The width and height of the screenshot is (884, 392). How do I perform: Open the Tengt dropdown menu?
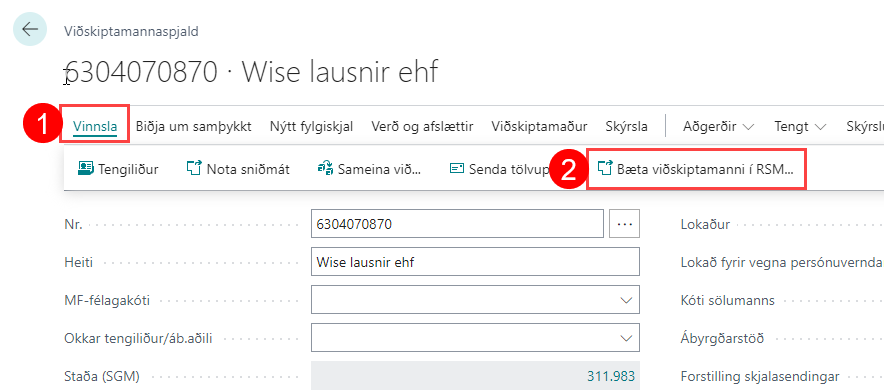point(800,126)
